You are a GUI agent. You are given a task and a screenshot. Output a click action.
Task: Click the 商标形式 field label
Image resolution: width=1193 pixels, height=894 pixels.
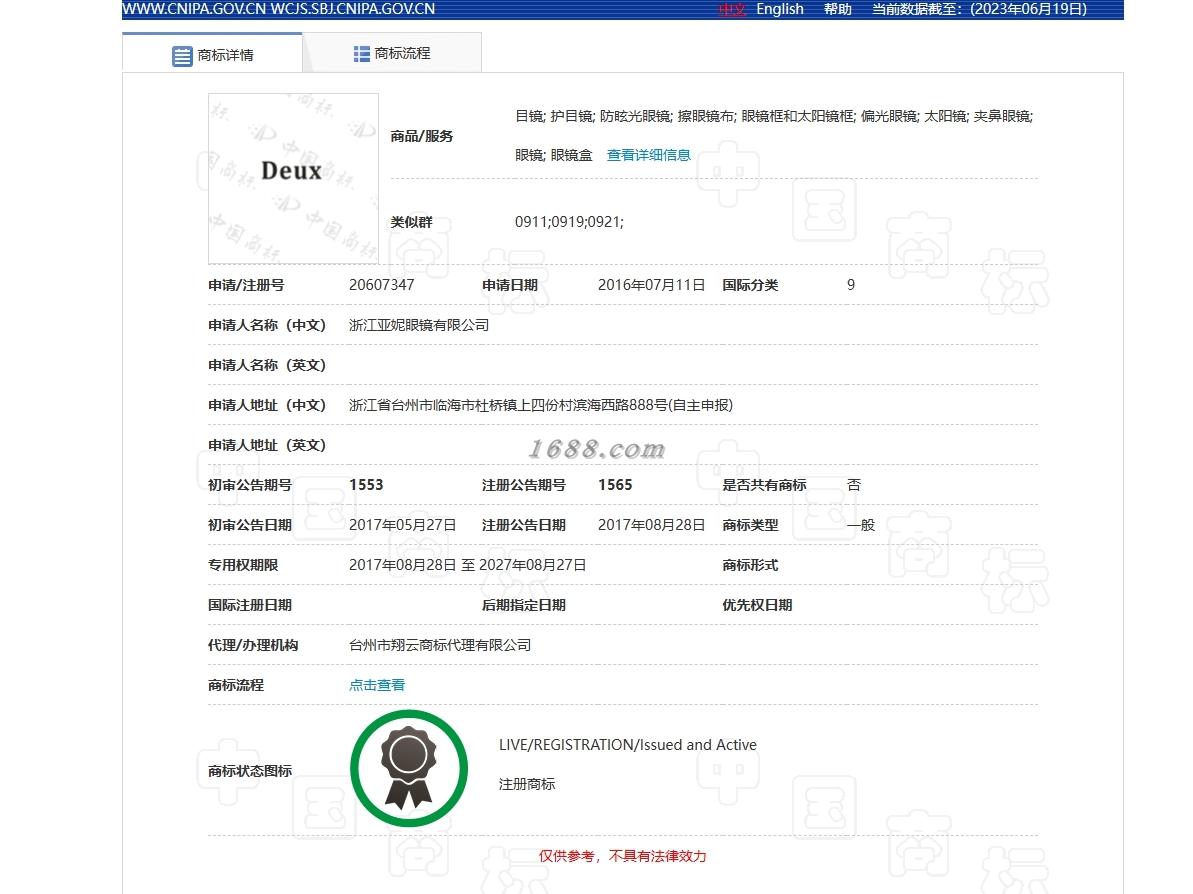click(750, 565)
